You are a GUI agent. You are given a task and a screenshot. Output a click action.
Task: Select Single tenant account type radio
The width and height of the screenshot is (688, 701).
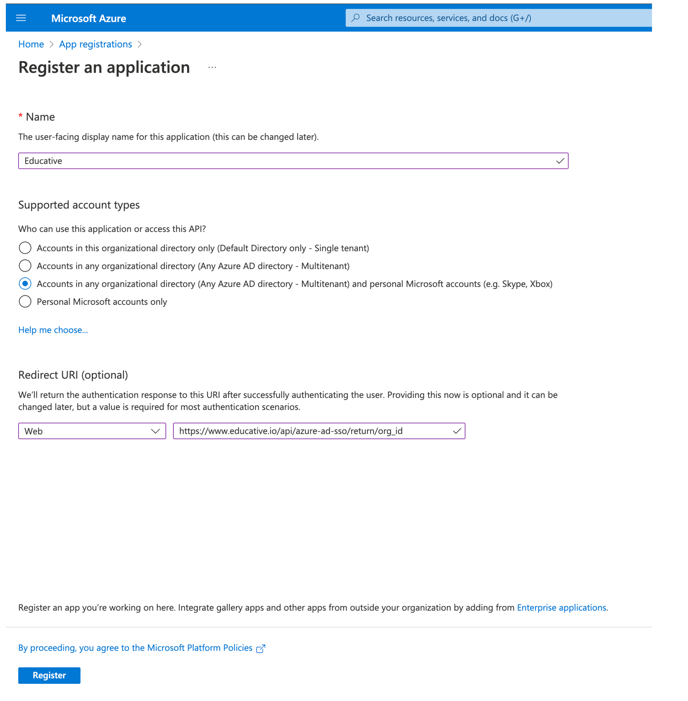(x=25, y=248)
